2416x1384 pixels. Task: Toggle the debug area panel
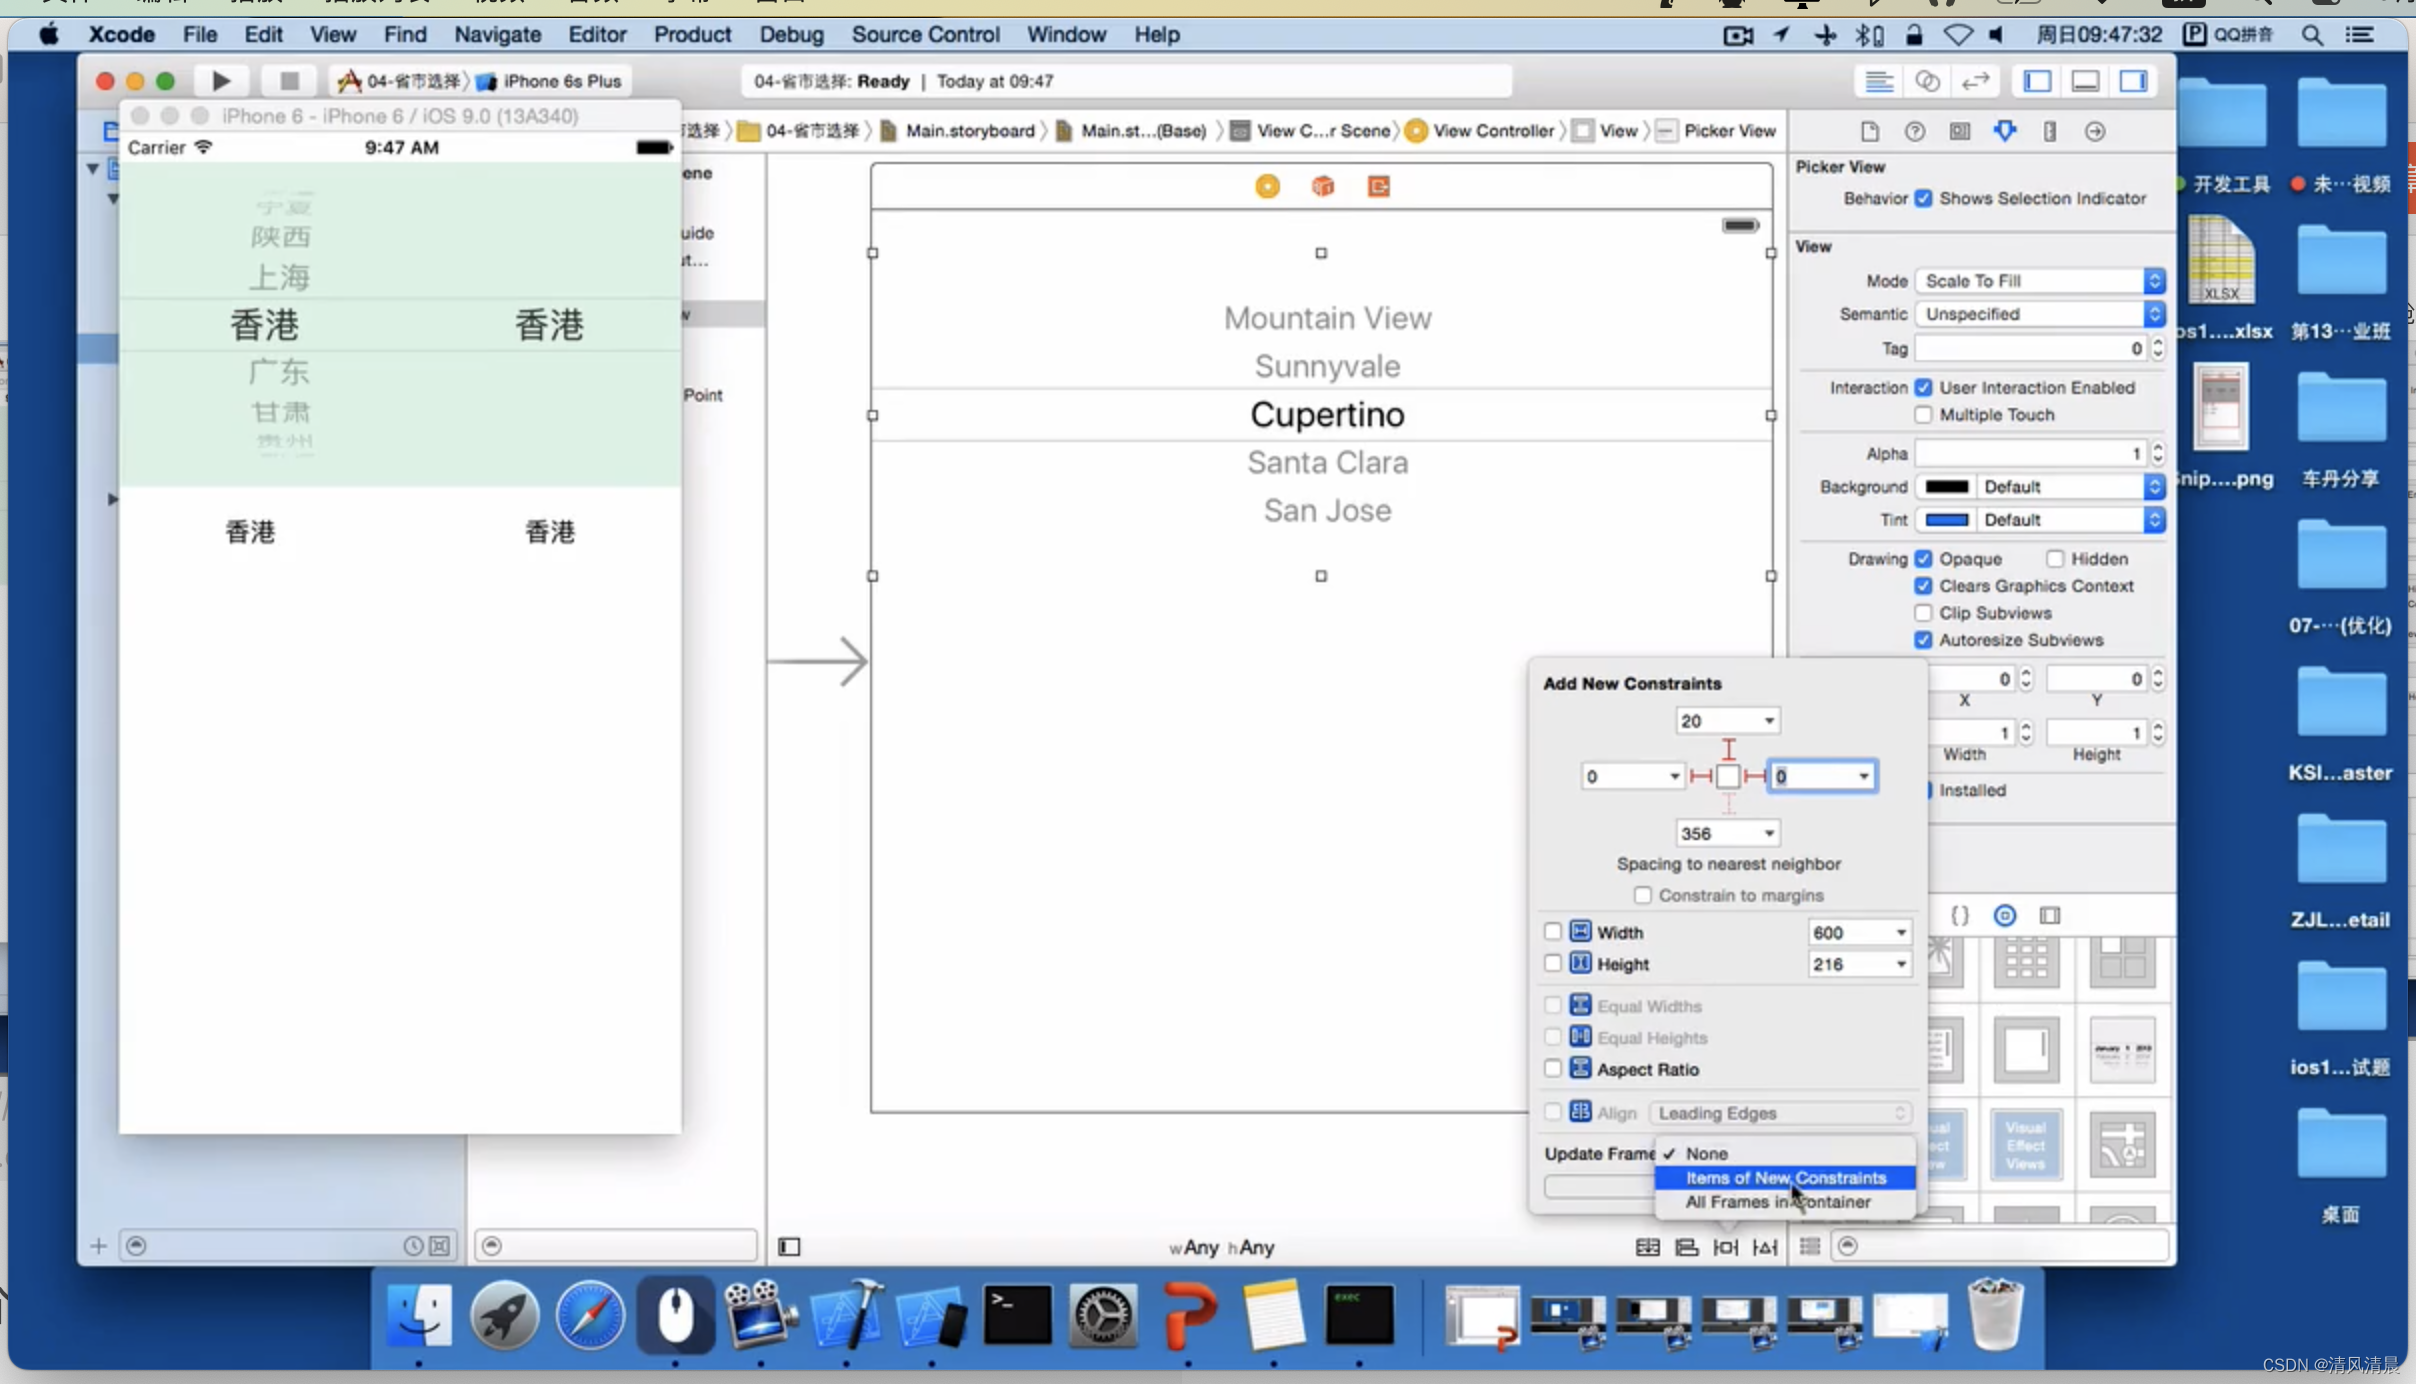pyautogui.click(x=2085, y=81)
